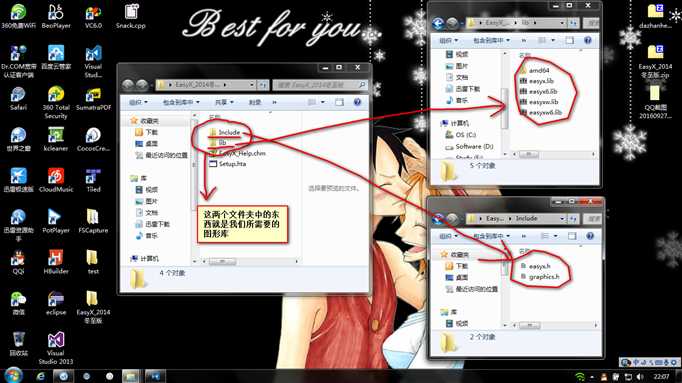Launch eclipse from the desktop
This screenshot has height=383, width=682.
(x=56, y=303)
